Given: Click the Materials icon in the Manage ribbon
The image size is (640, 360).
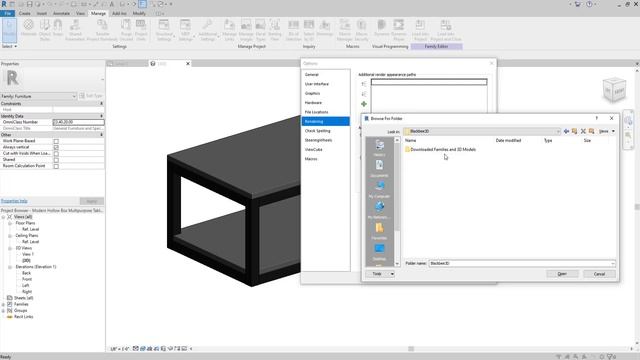Looking at the screenshot, I should point(28,29).
